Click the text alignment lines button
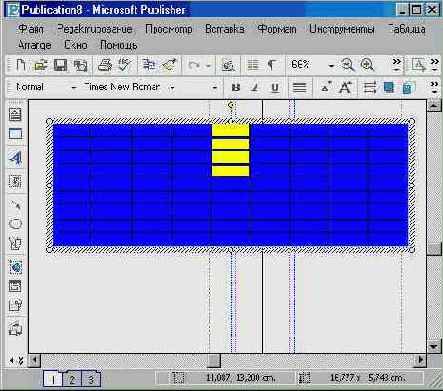This screenshot has height=391, width=443. 299,88
